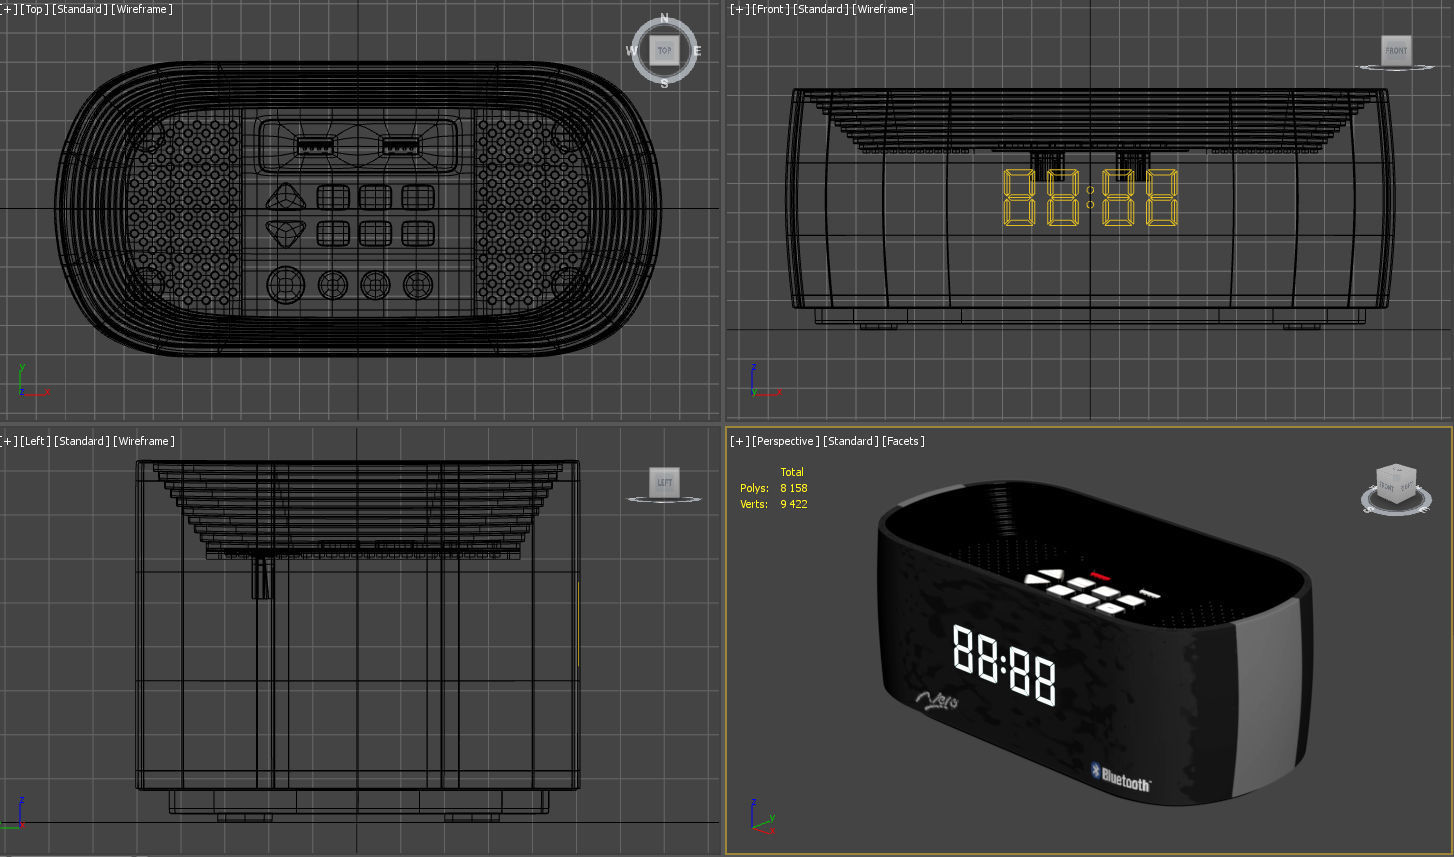Open the [+] menu in the Perspective viewport
Screen dimensions: 1454x857
739,441
